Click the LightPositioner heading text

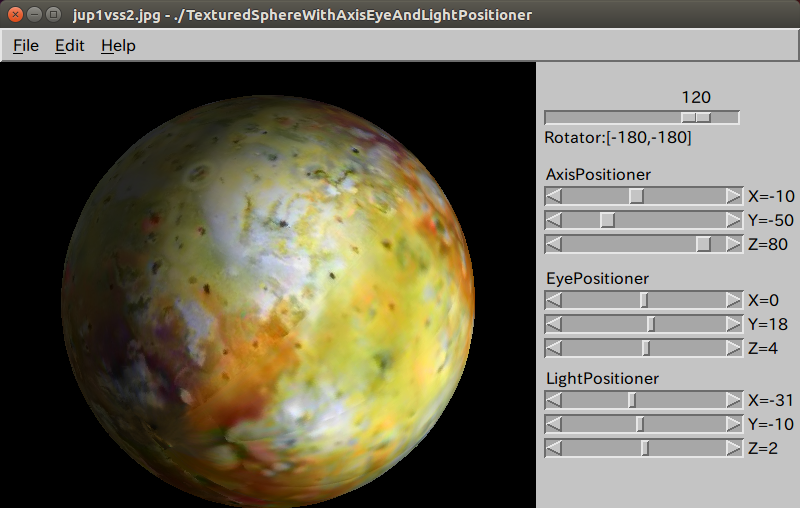point(603,378)
